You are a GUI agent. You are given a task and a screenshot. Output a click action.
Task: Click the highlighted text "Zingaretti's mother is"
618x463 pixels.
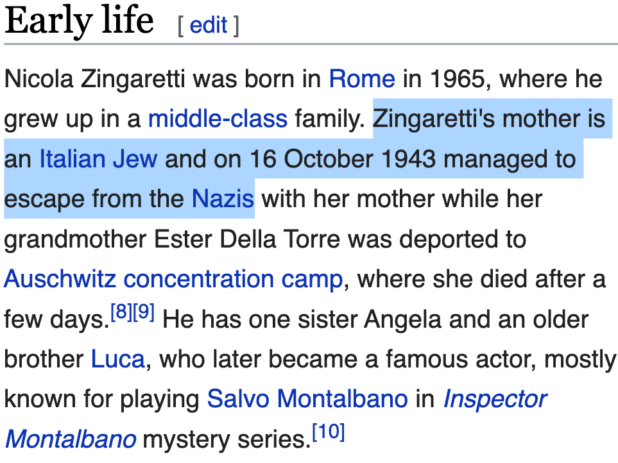[x=489, y=120]
